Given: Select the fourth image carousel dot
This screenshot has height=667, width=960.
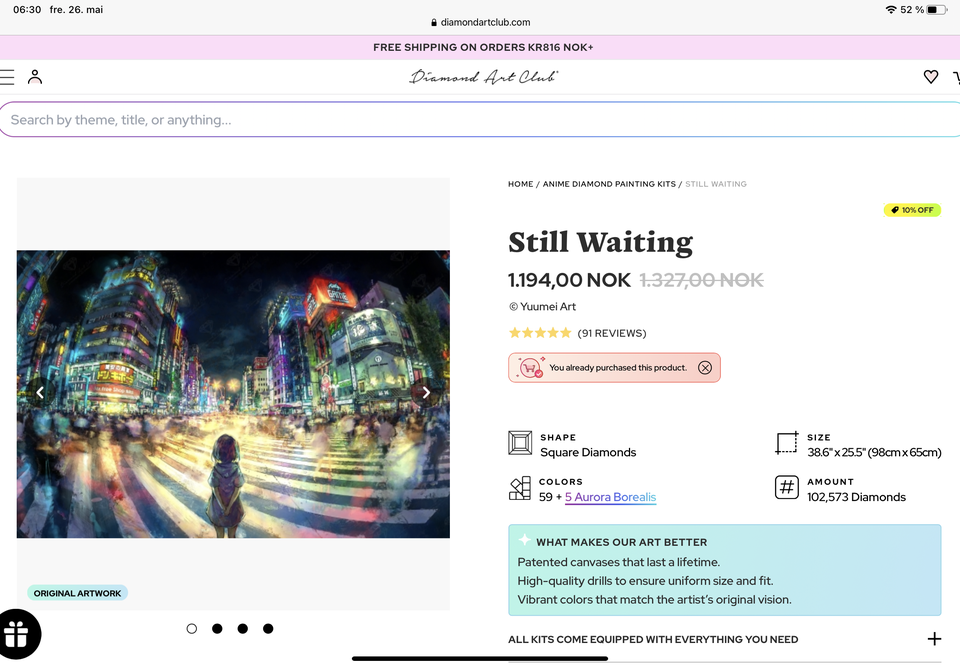Looking at the screenshot, I should tap(268, 629).
